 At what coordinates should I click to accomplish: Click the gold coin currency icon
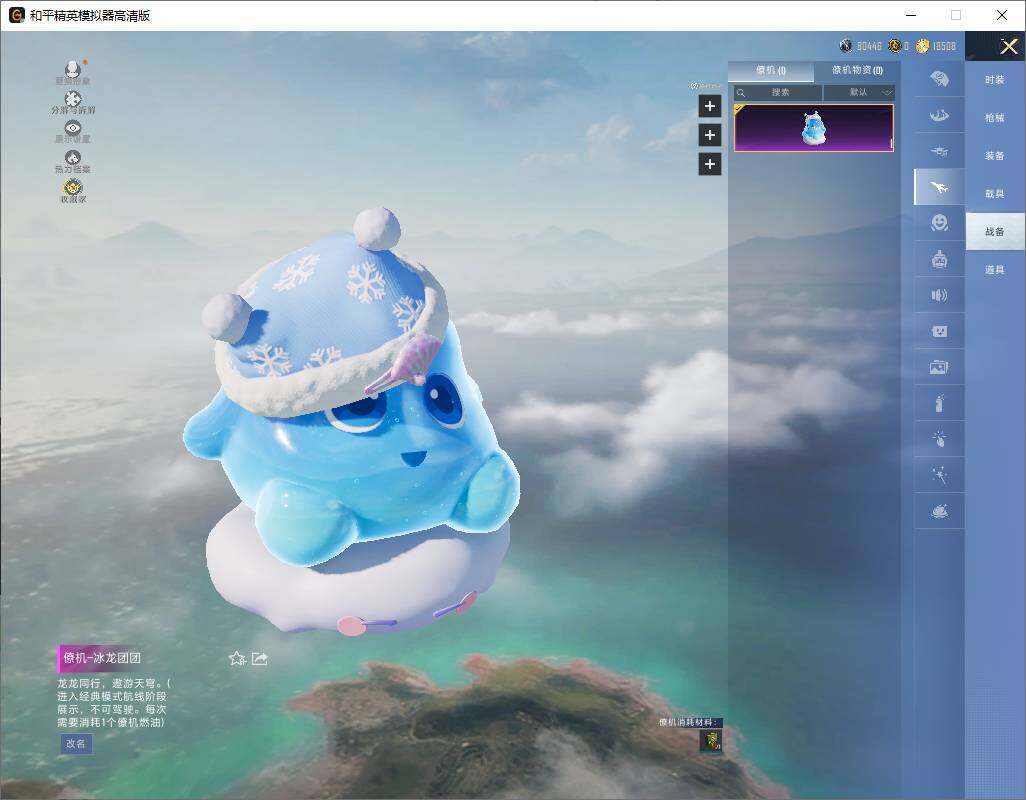coord(923,46)
